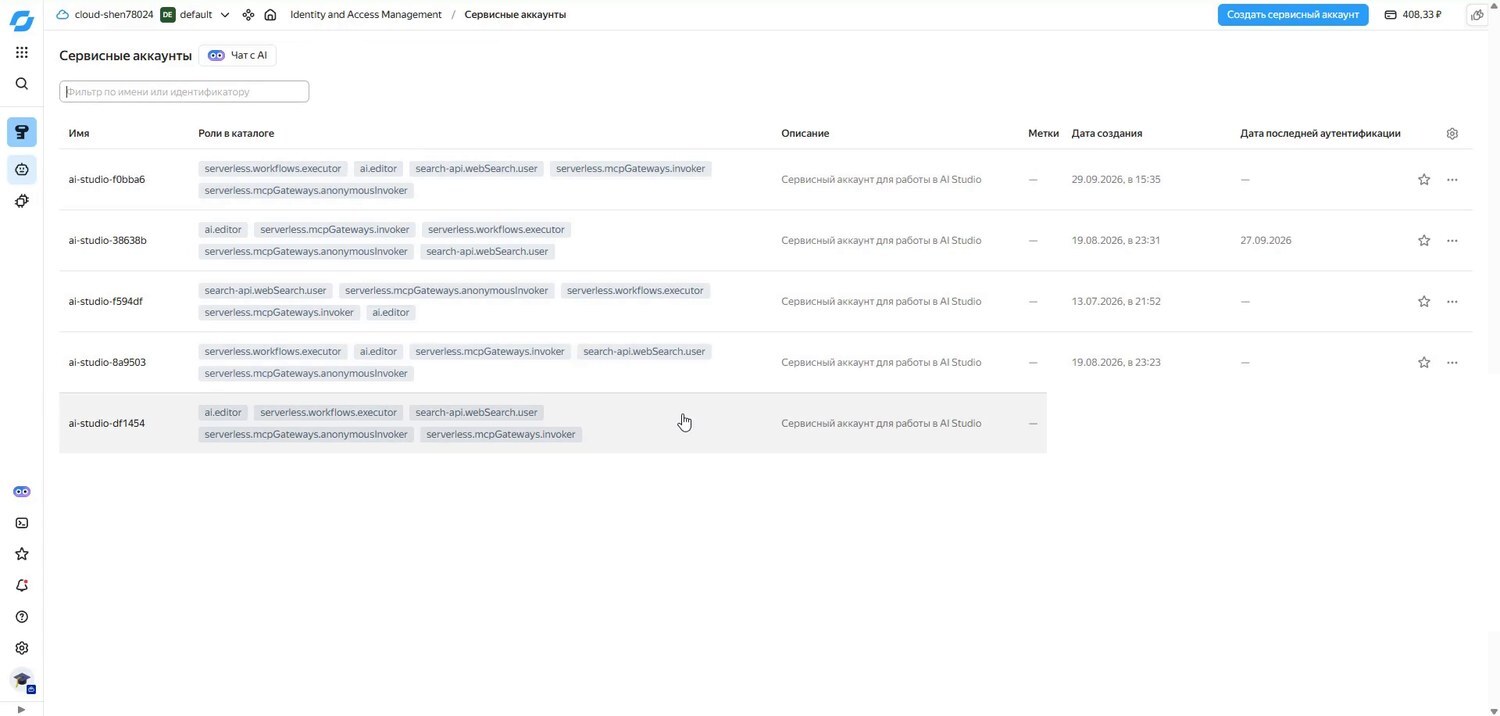This screenshot has width=1500, height=716.
Task: Open the all services grid icon
Action: click(22, 53)
